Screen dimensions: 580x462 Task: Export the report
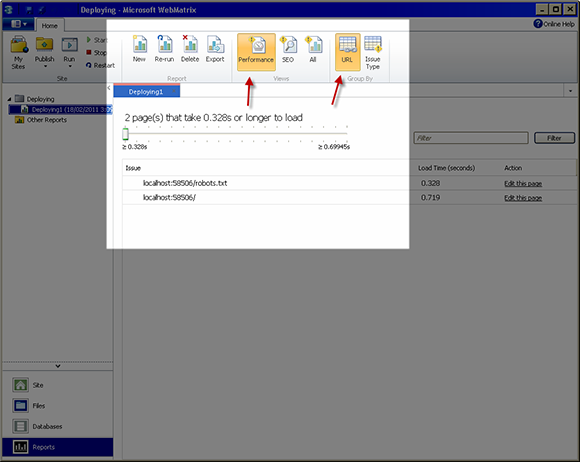click(x=215, y=48)
